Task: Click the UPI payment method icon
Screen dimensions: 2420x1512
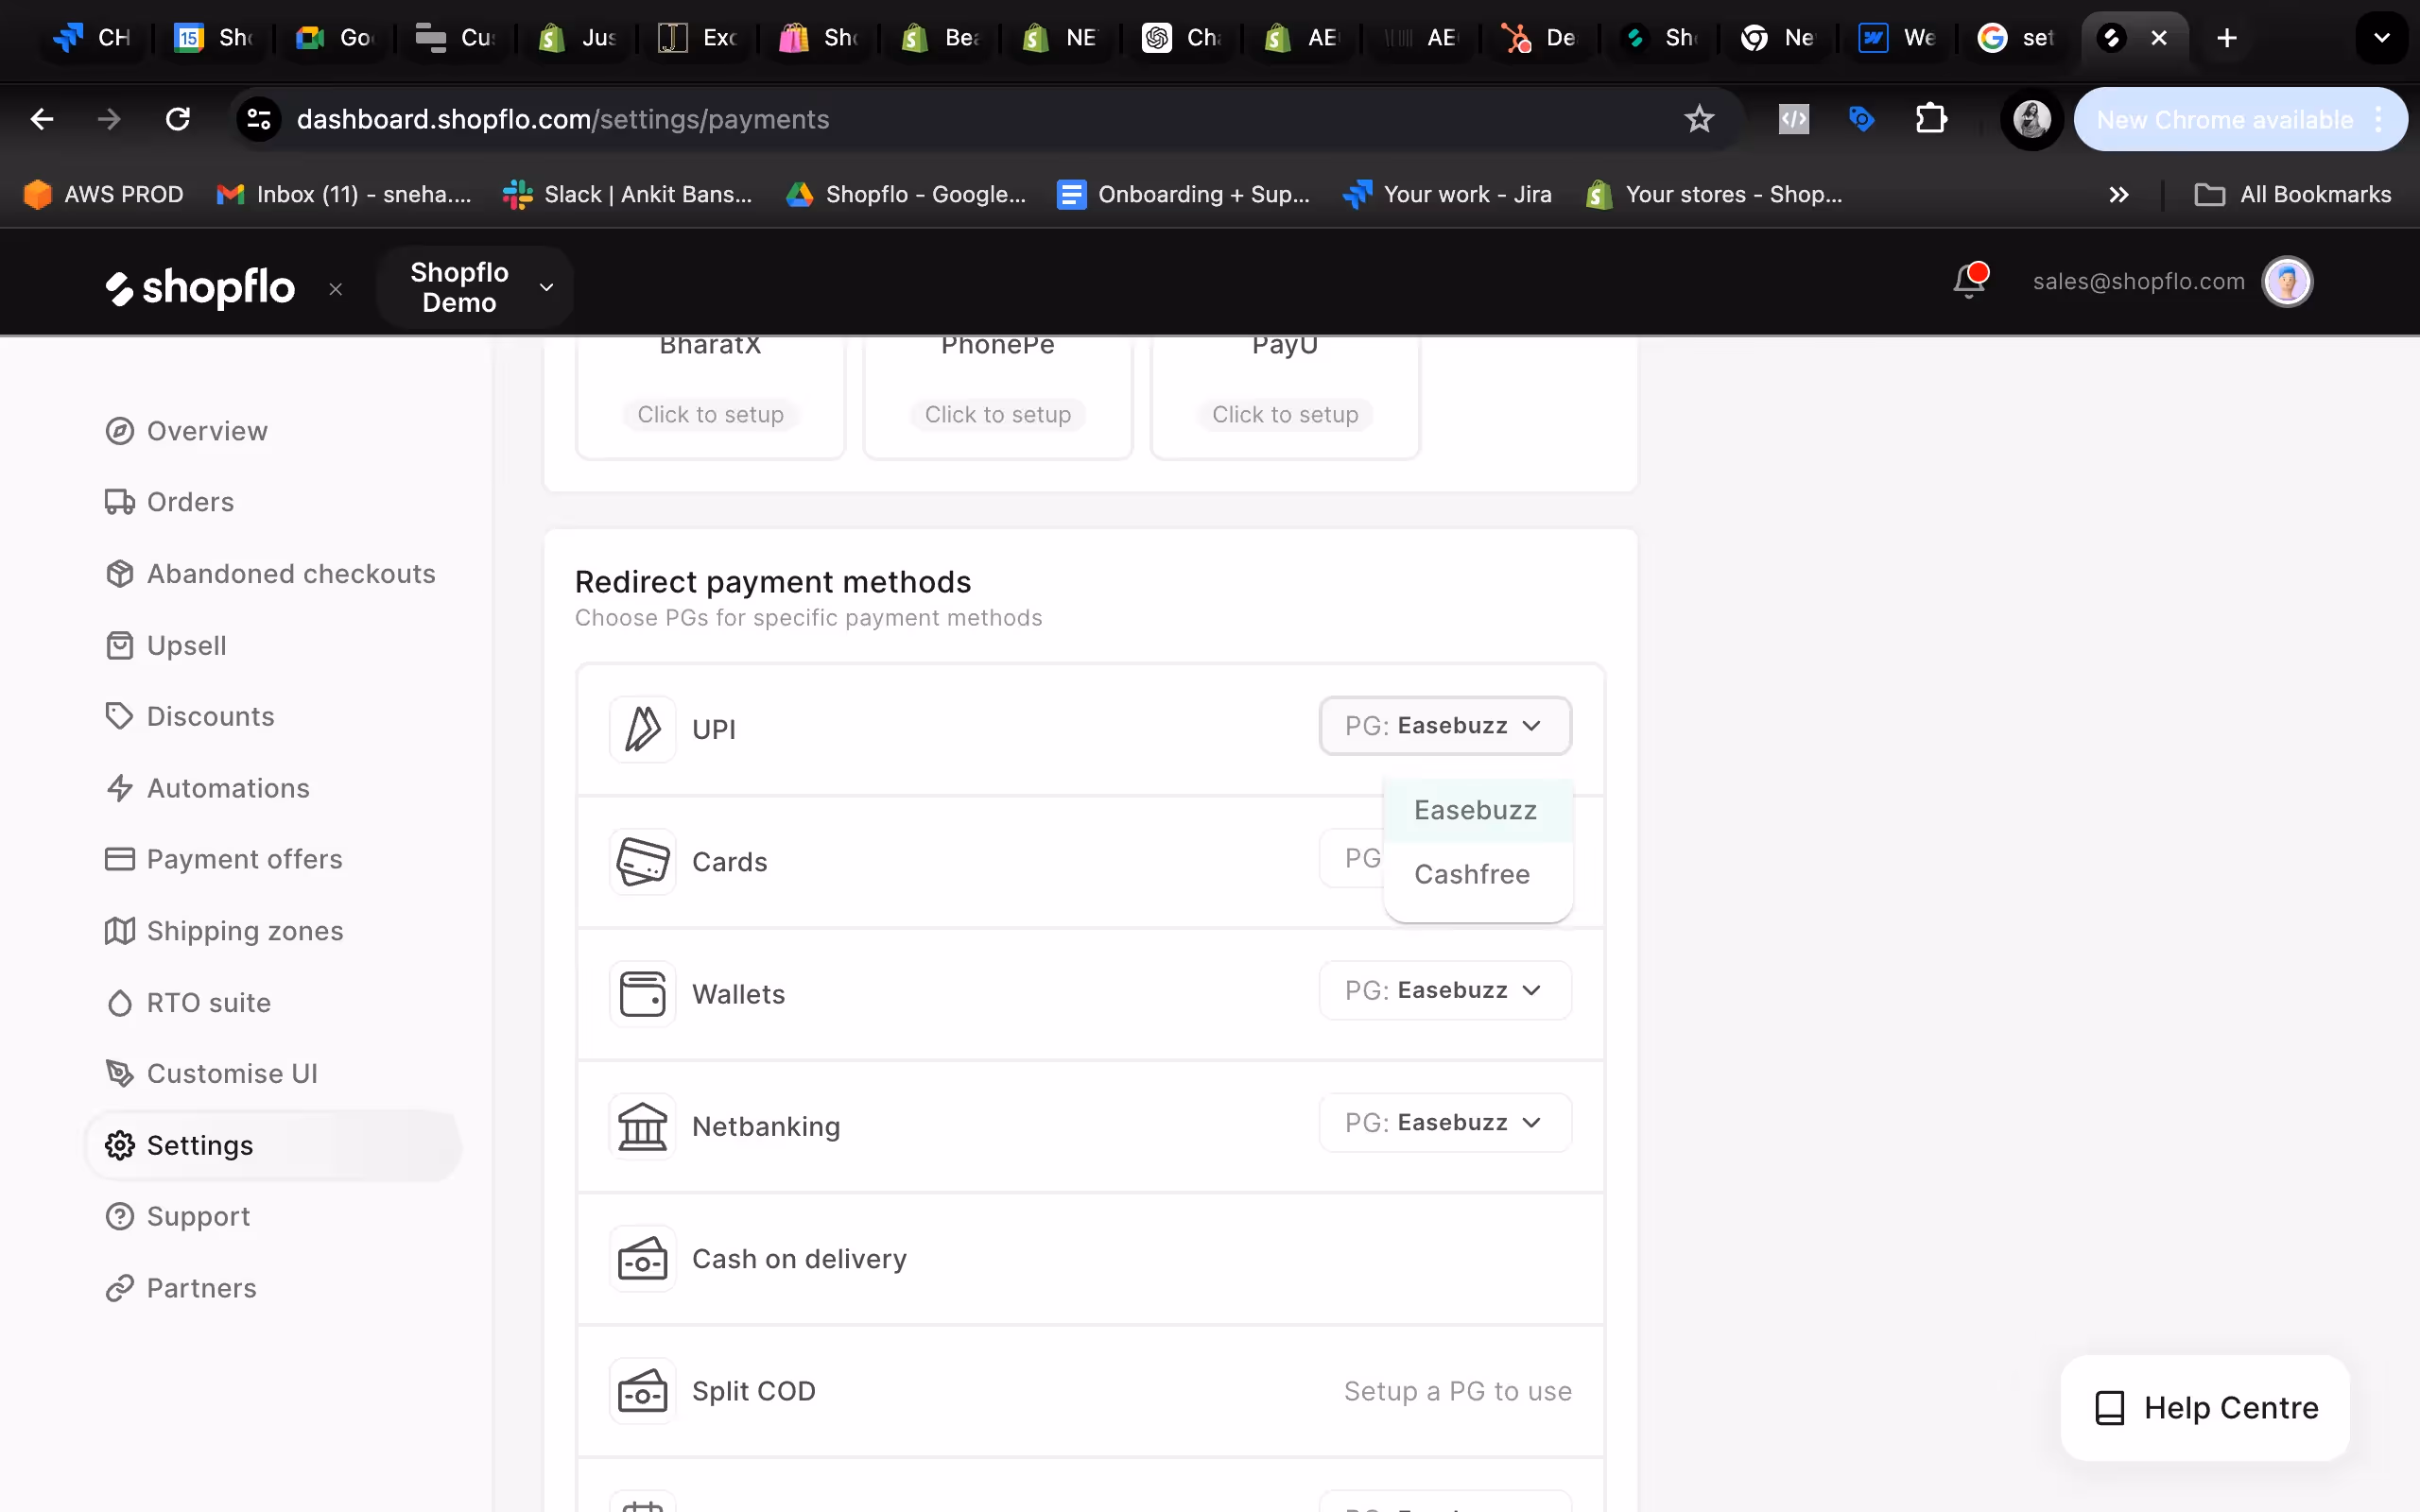Action: click(643, 729)
